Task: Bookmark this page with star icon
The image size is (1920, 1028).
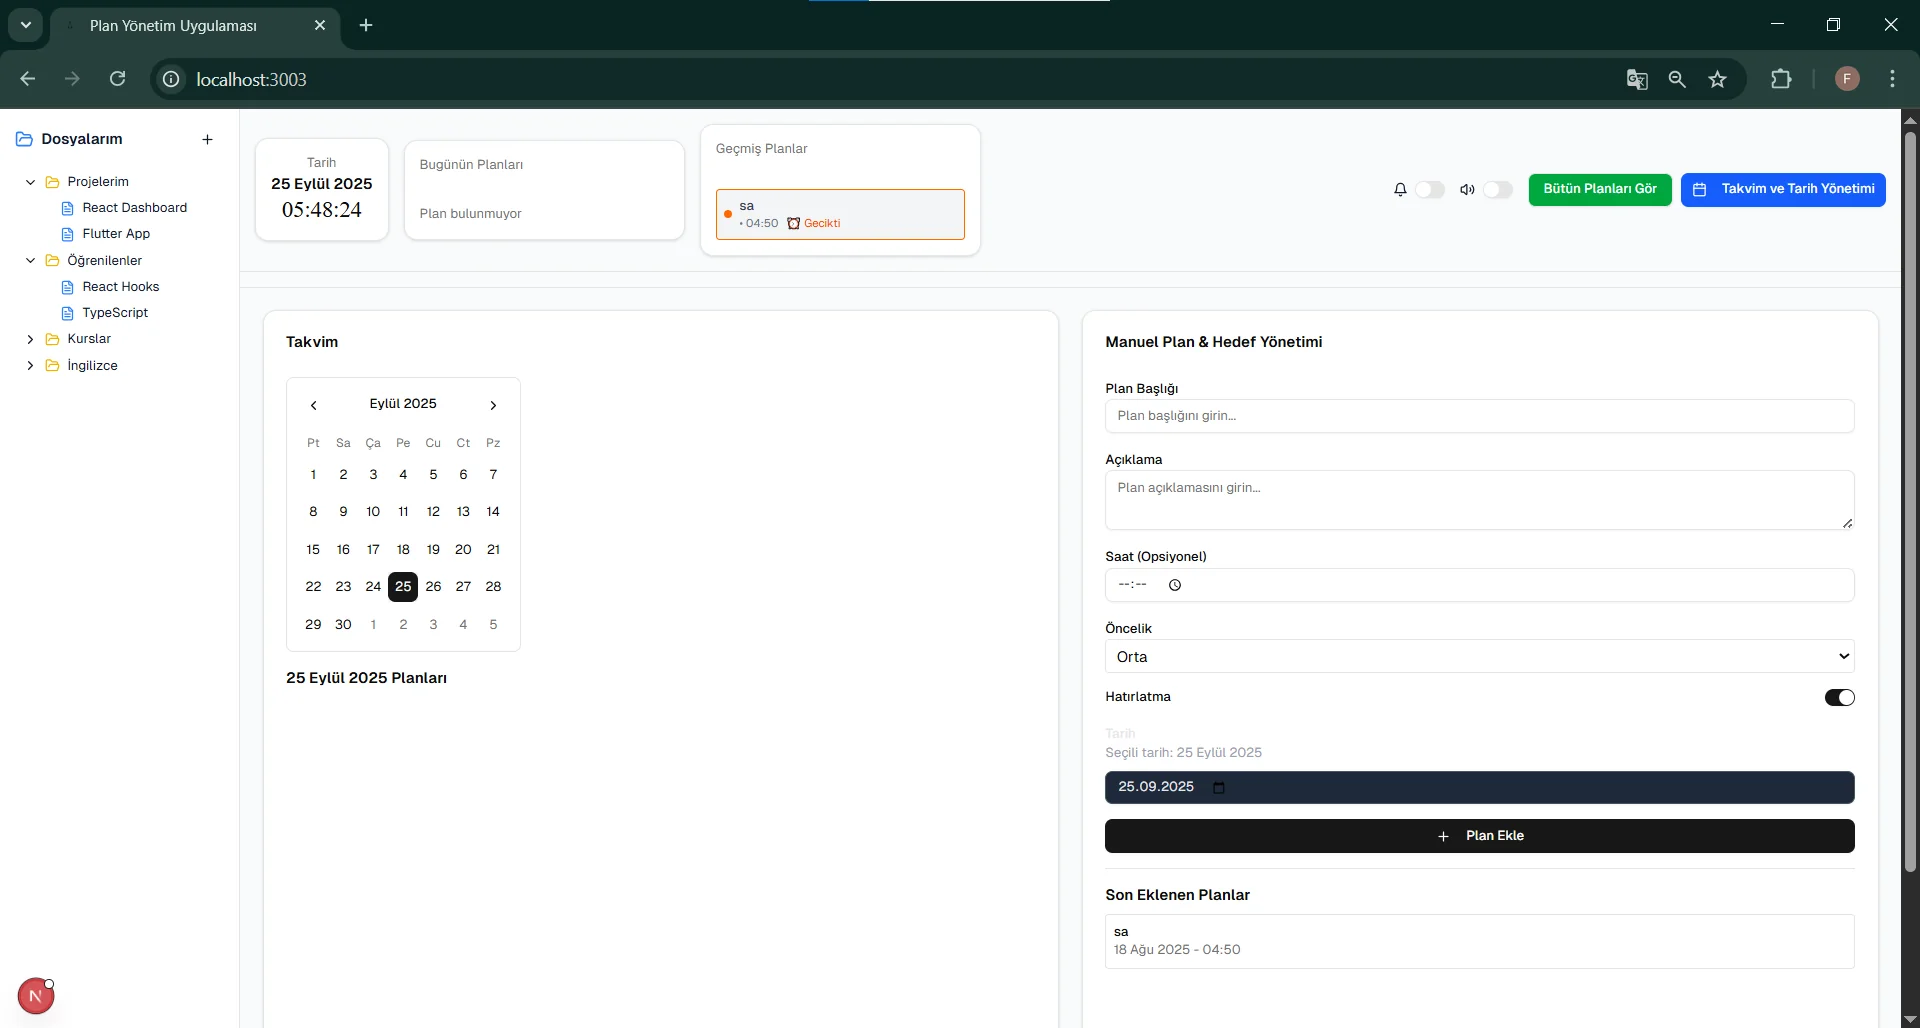Action: (1718, 80)
